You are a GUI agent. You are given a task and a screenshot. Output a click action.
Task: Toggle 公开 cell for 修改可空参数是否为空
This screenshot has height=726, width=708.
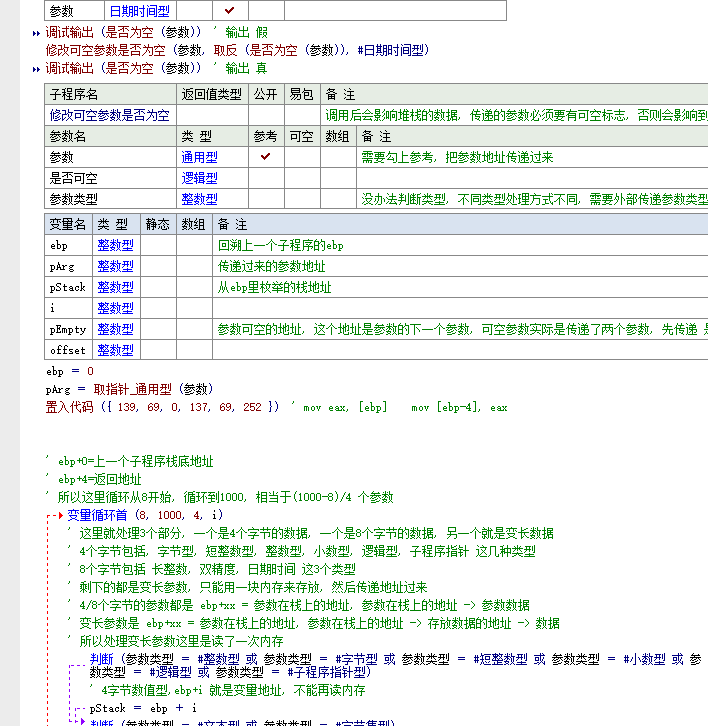(x=266, y=115)
